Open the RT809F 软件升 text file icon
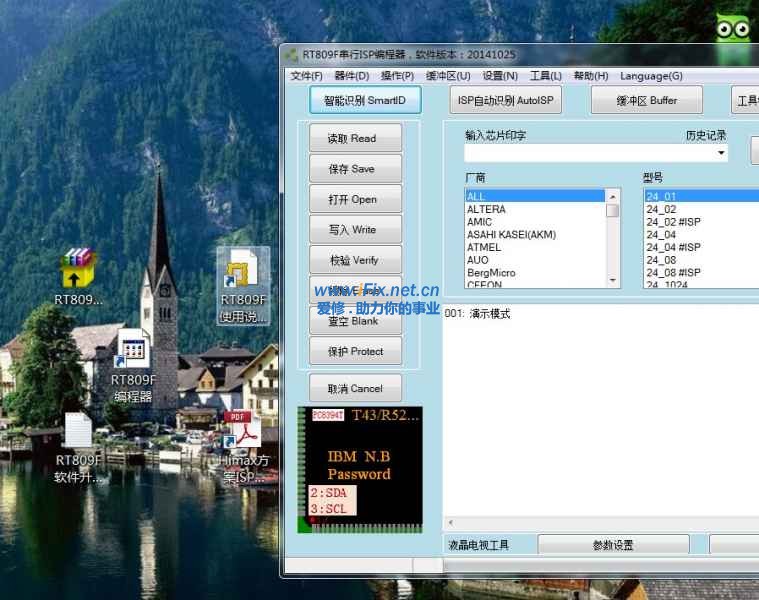 (x=78, y=448)
